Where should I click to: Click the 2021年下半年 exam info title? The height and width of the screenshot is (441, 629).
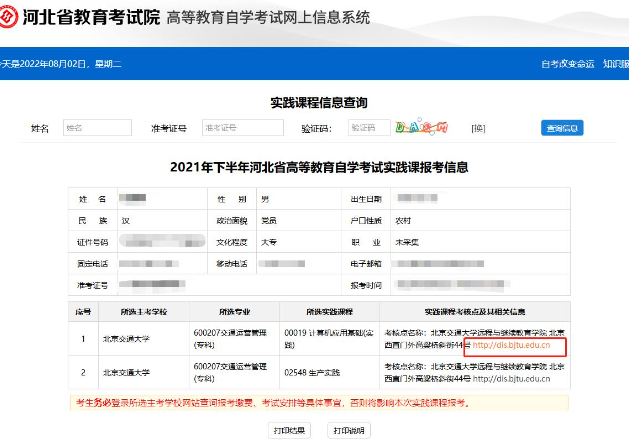(x=319, y=167)
